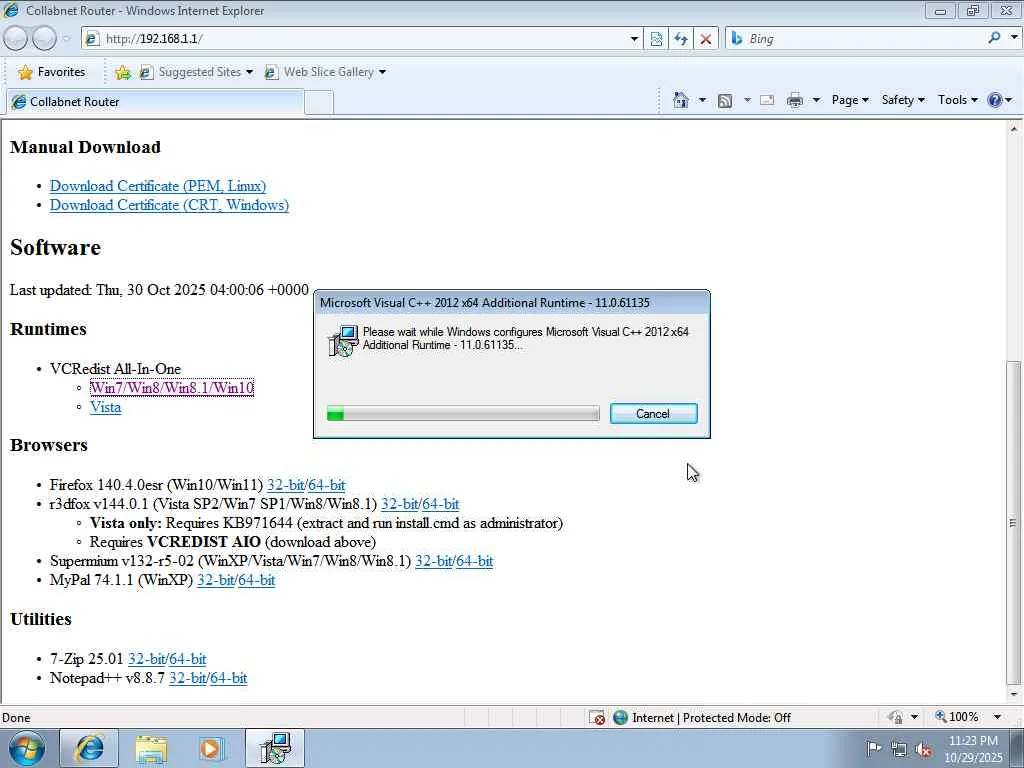The height and width of the screenshot is (768, 1024).
Task: Click Add to Favorites Bar icon
Action: [122, 72]
